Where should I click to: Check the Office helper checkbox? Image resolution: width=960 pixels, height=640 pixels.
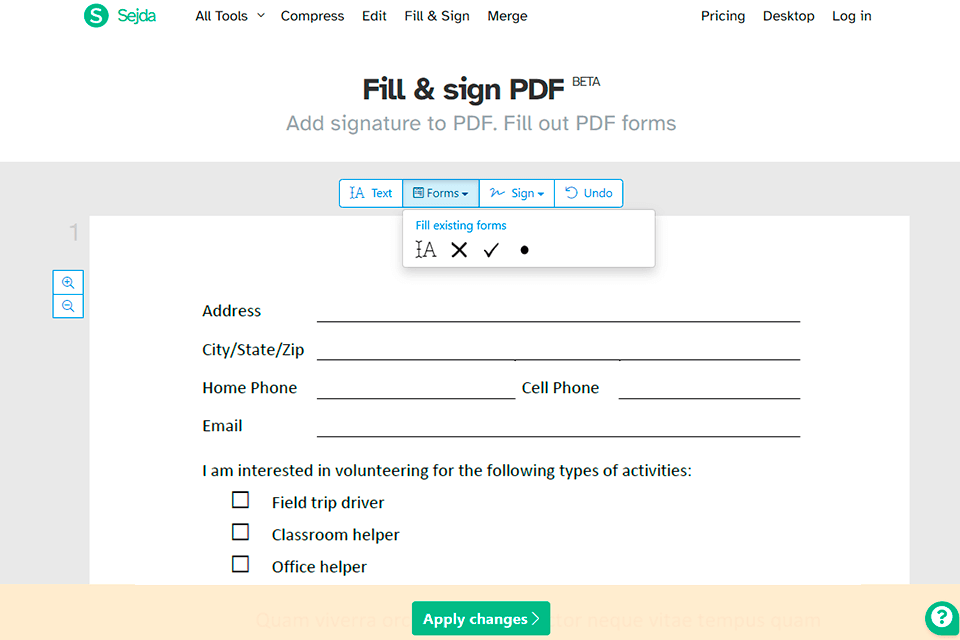pyautogui.click(x=240, y=563)
